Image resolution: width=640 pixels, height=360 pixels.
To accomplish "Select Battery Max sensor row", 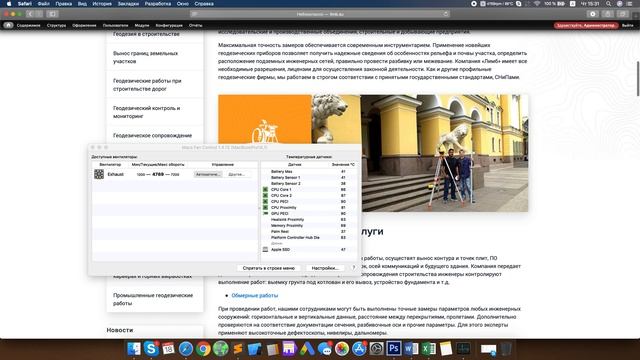I will coord(309,171).
